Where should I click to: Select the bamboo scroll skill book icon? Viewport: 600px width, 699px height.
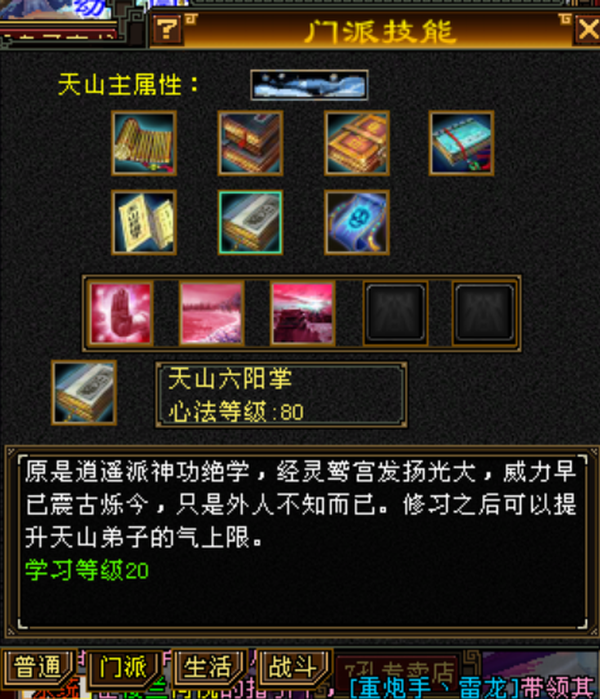[x=144, y=143]
